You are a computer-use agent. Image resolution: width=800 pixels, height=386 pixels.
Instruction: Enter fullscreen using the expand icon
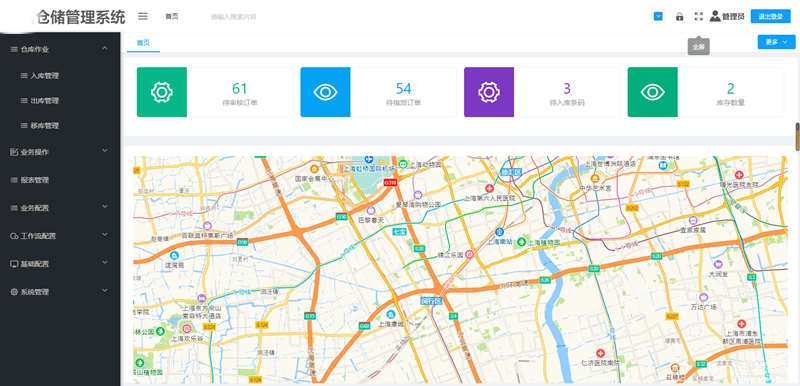coord(698,16)
